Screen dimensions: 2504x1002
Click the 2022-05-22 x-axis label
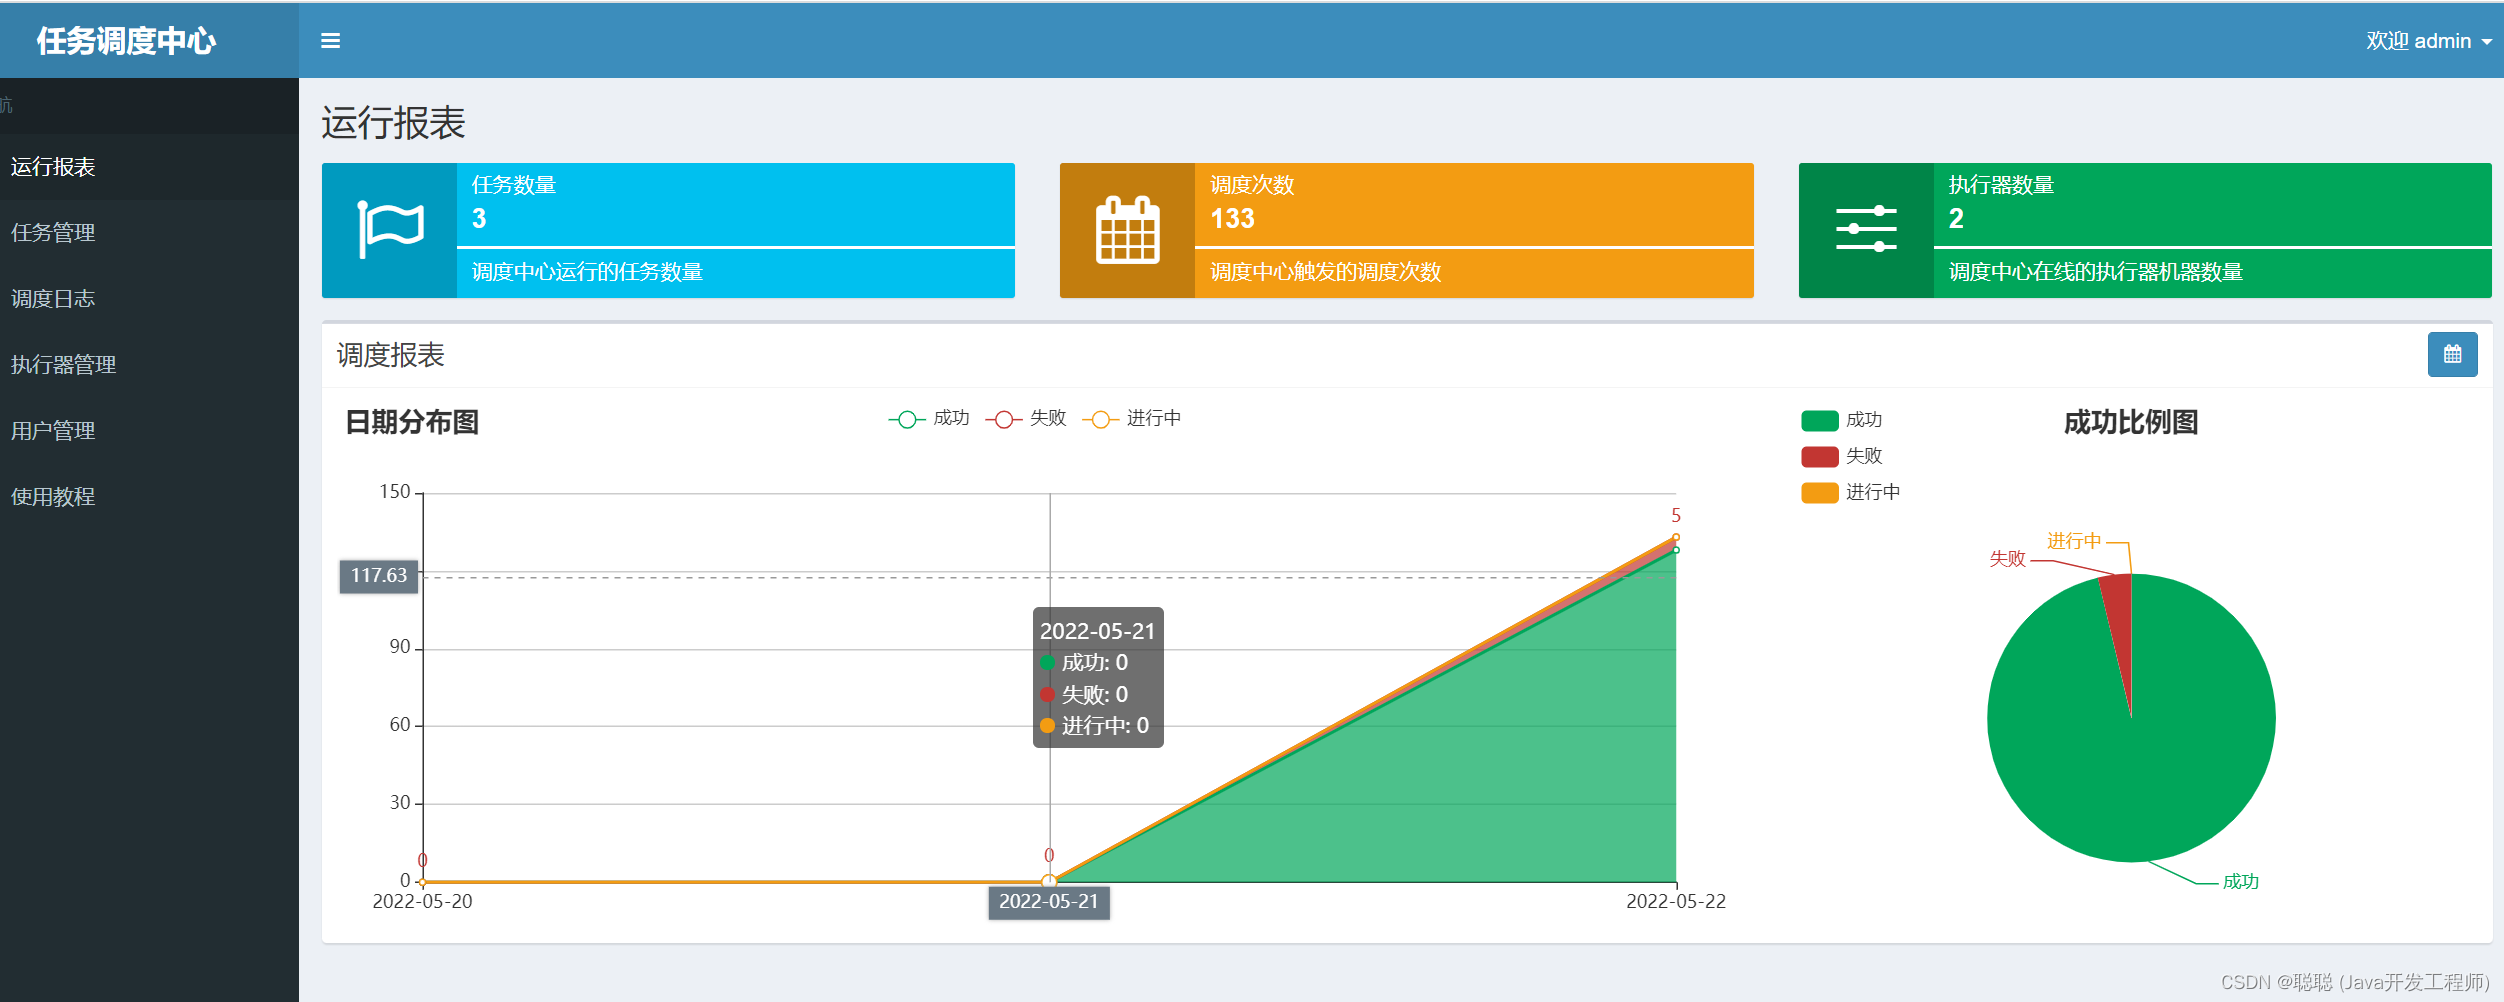tap(1676, 902)
